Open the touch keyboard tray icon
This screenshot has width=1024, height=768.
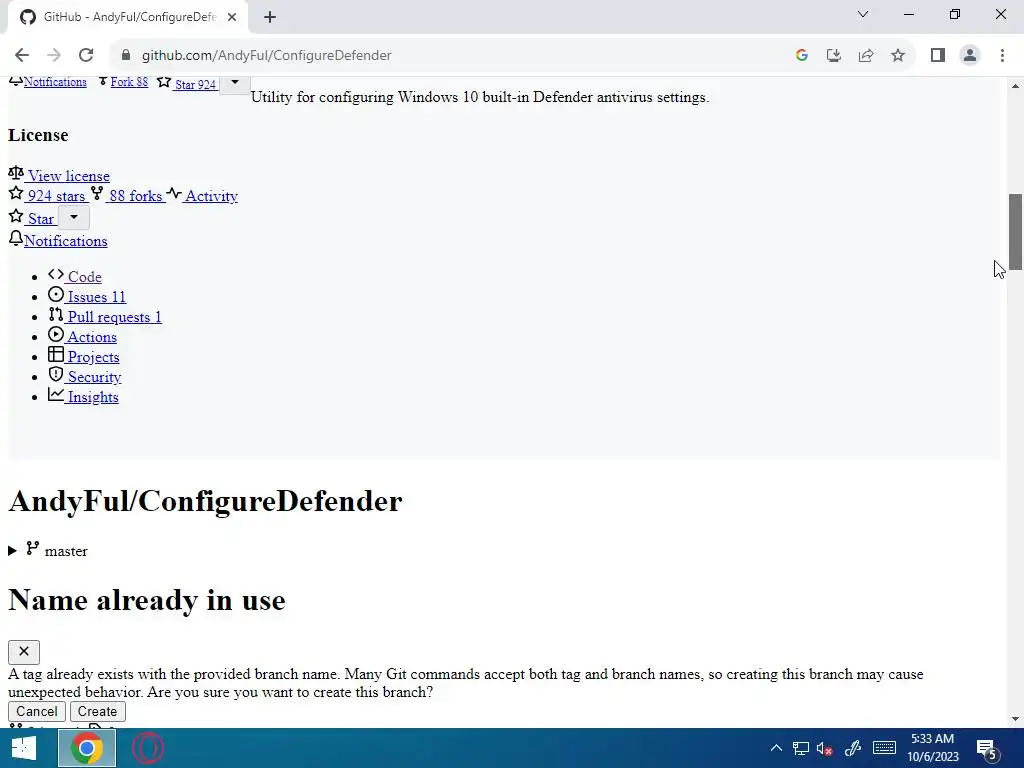coord(884,748)
